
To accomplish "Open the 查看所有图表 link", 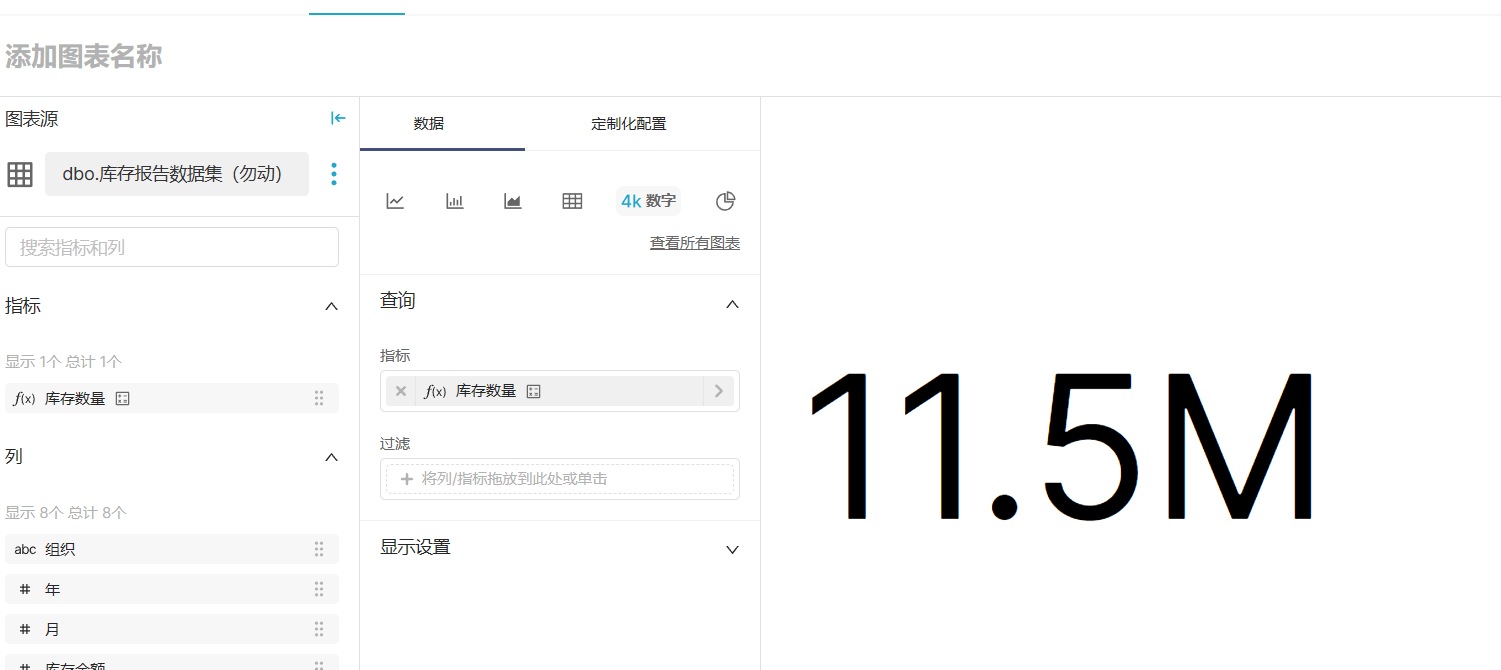I will coord(695,243).
